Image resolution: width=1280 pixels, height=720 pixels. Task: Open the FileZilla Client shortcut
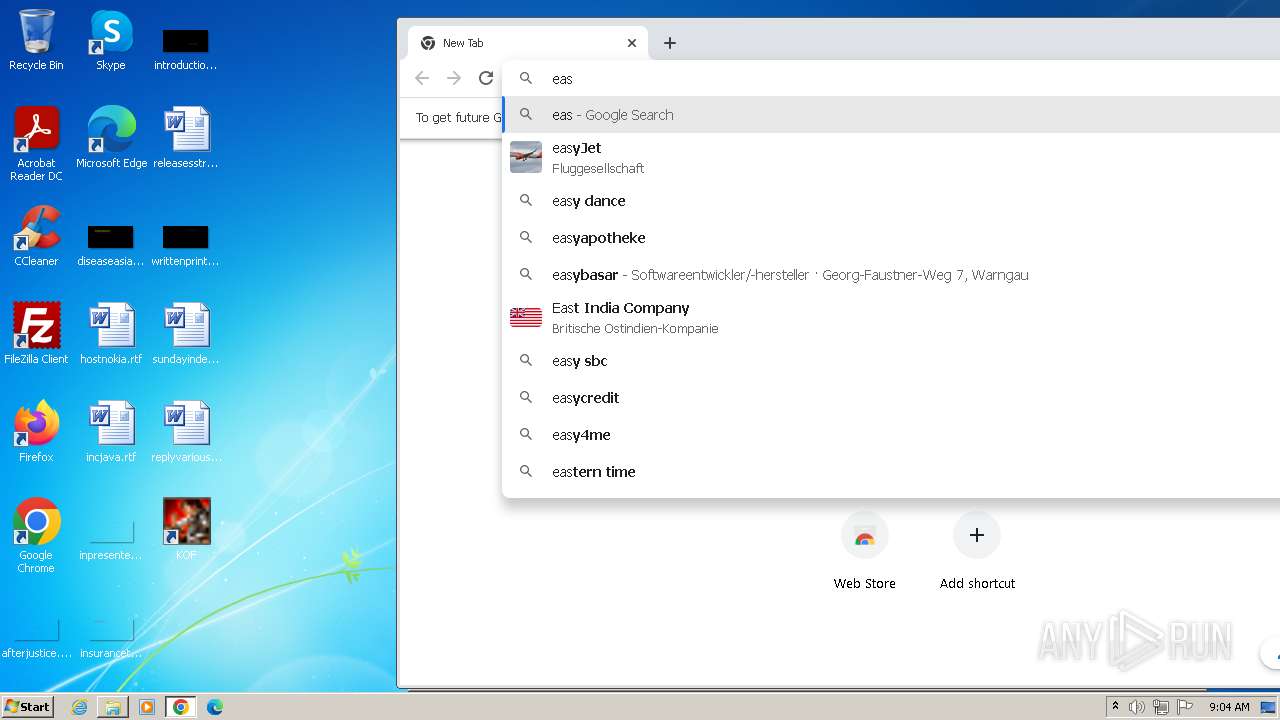click(x=36, y=334)
